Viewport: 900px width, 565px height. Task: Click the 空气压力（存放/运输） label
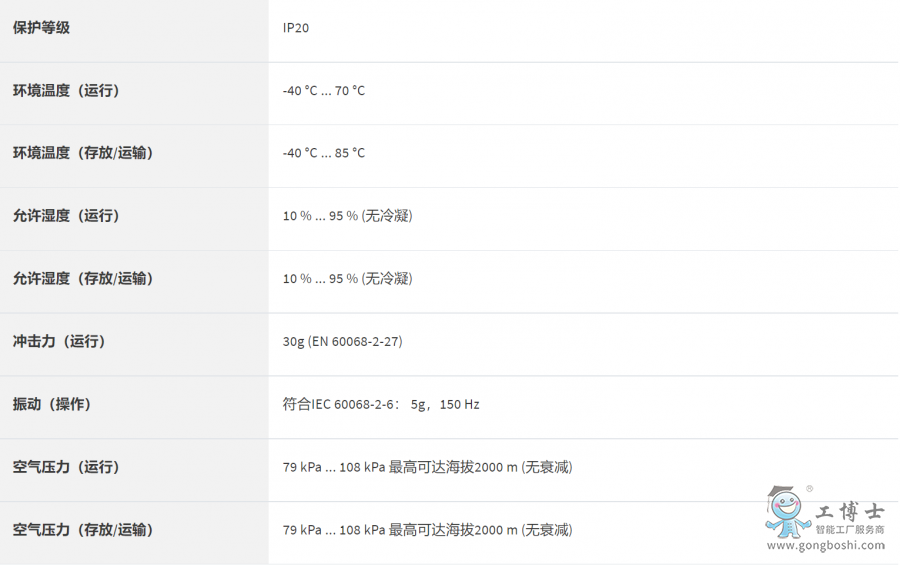click(83, 530)
